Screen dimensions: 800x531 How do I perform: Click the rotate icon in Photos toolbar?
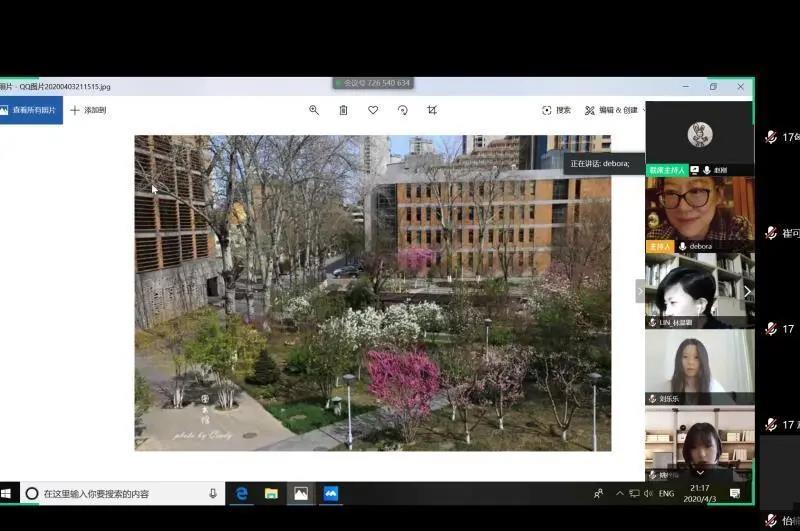pyautogui.click(x=402, y=110)
